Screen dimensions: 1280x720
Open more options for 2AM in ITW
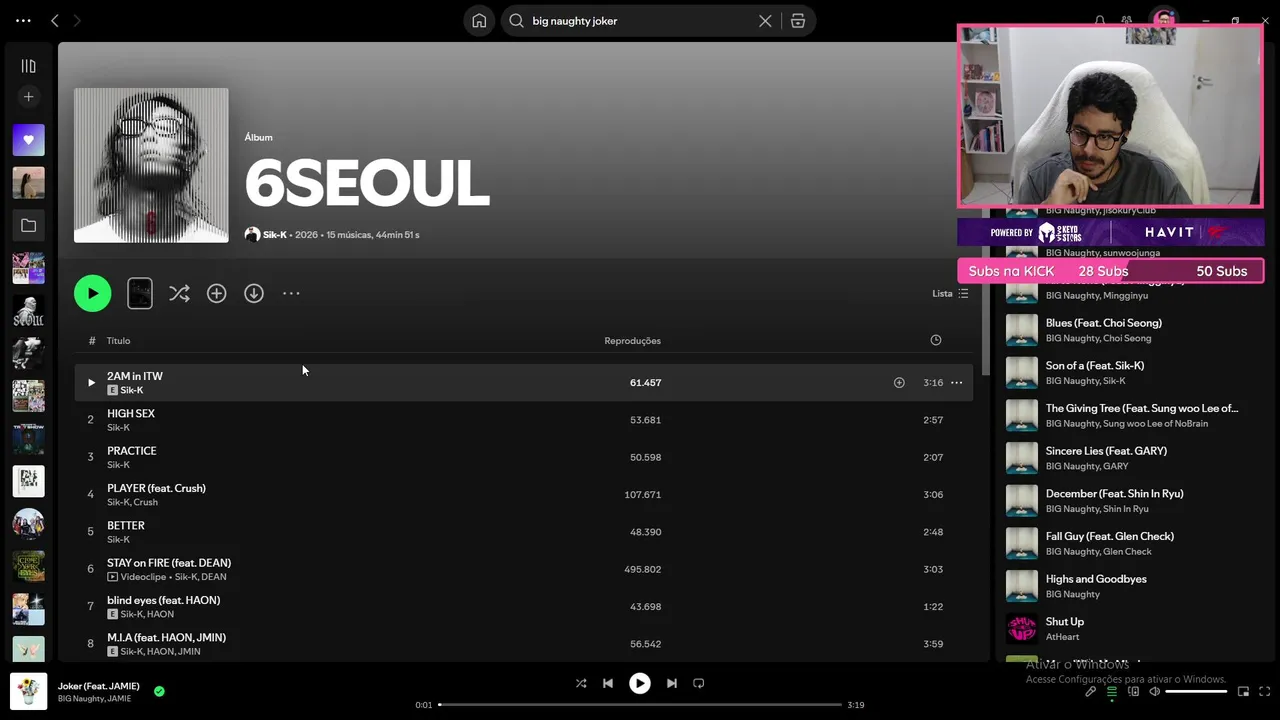coord(956,382)
